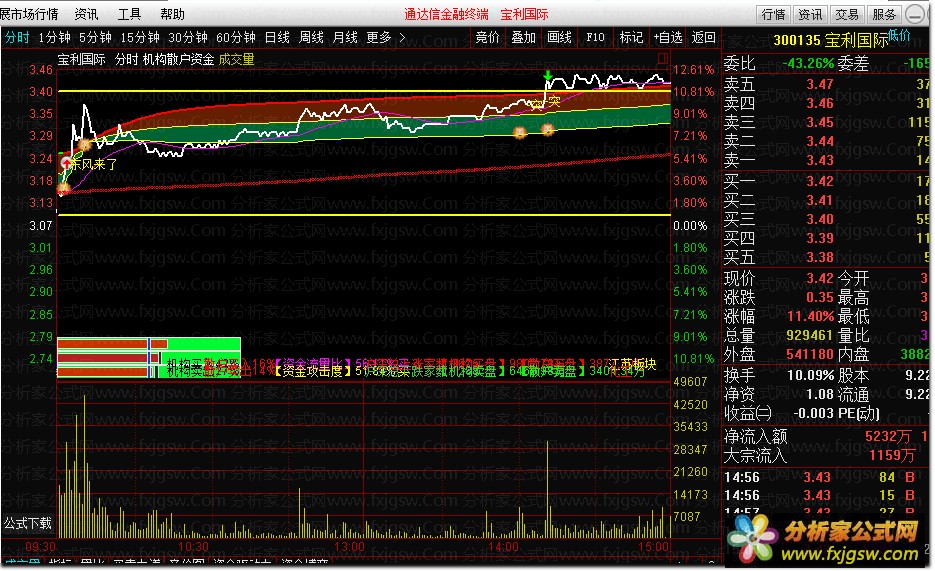Click the 49607 volume-axis label
The width and height of the screenshot is (935, 571).
[x=690, y=381]
